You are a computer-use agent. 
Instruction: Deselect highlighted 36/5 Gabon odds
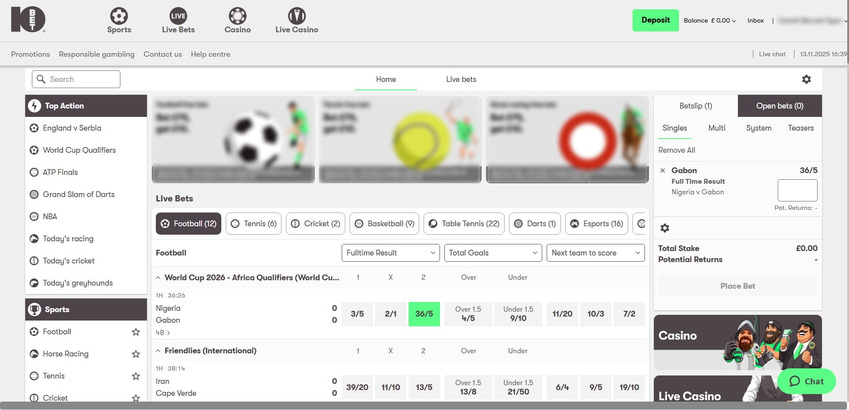point(424,314)
